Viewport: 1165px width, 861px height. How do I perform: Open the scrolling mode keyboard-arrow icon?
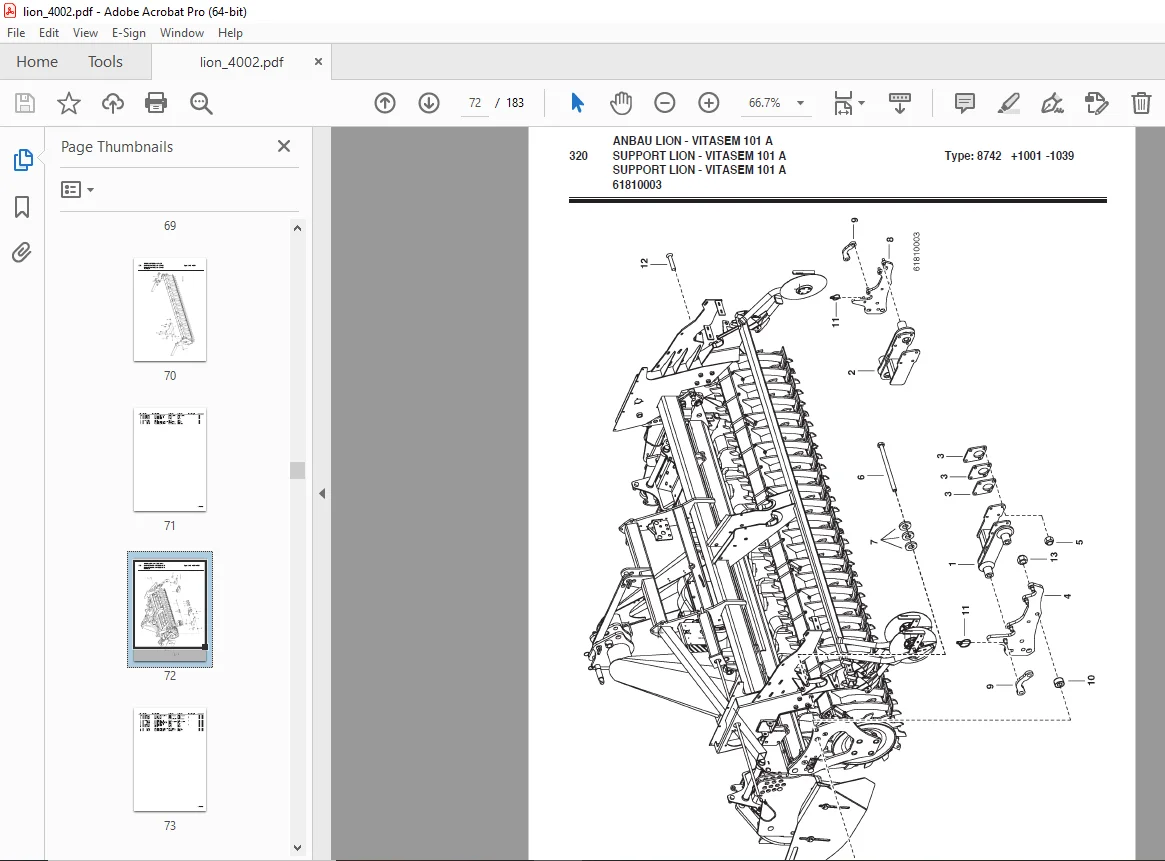[900, 103]
